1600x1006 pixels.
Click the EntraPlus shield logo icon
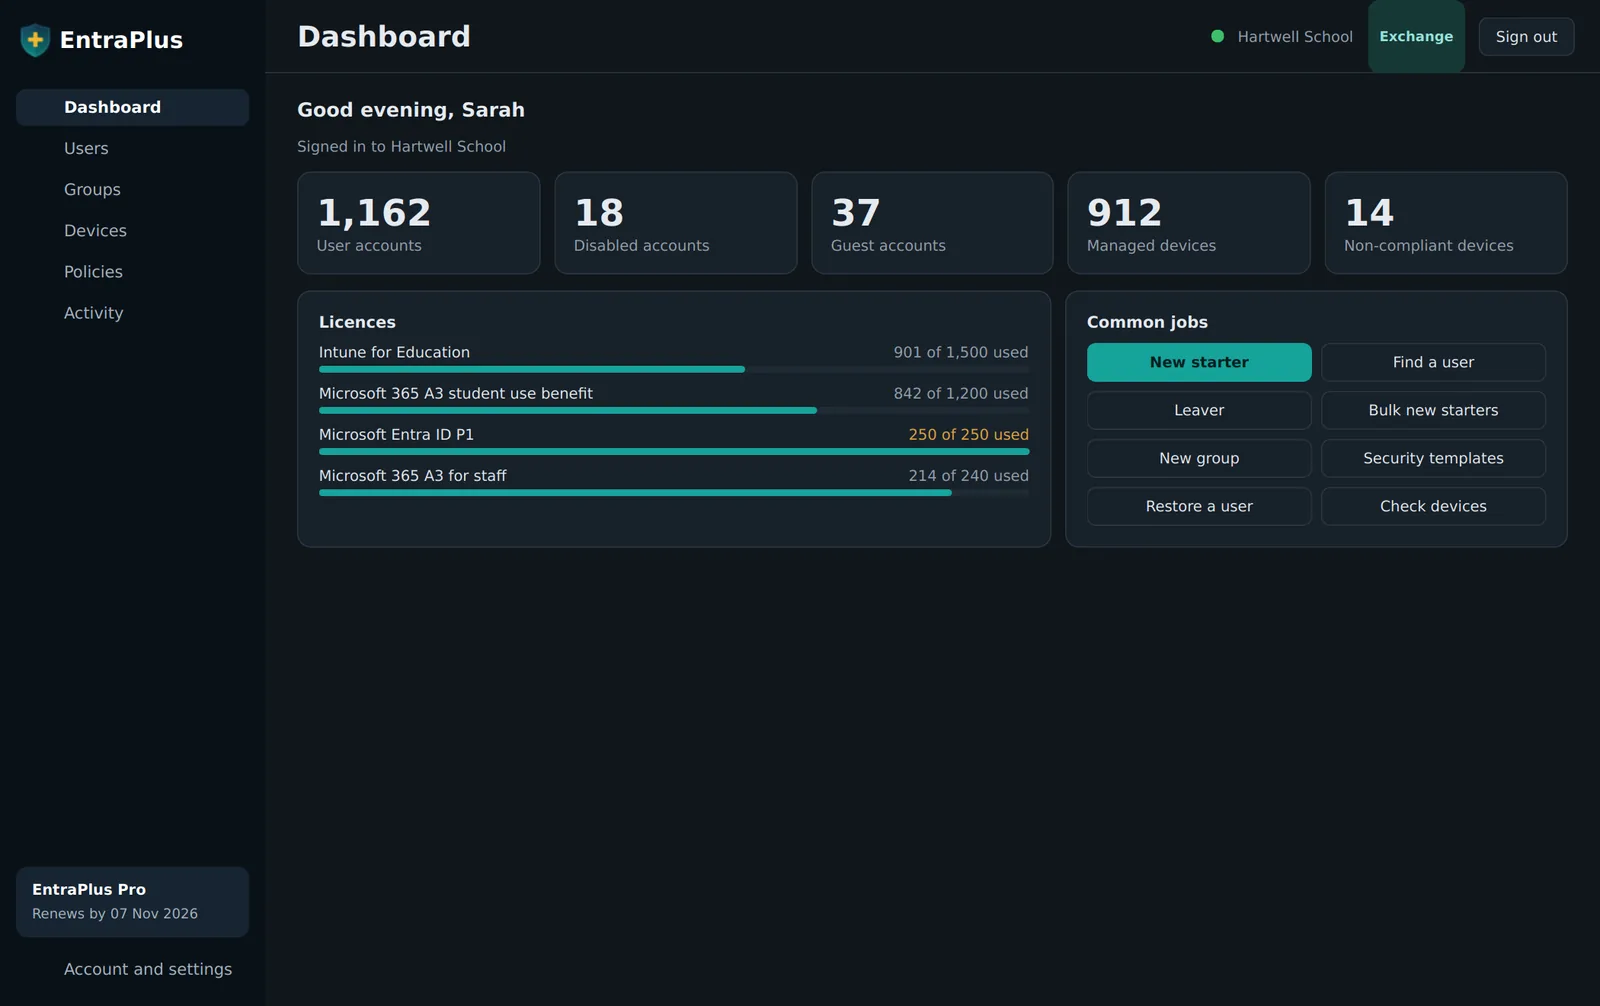coord(35,40)
